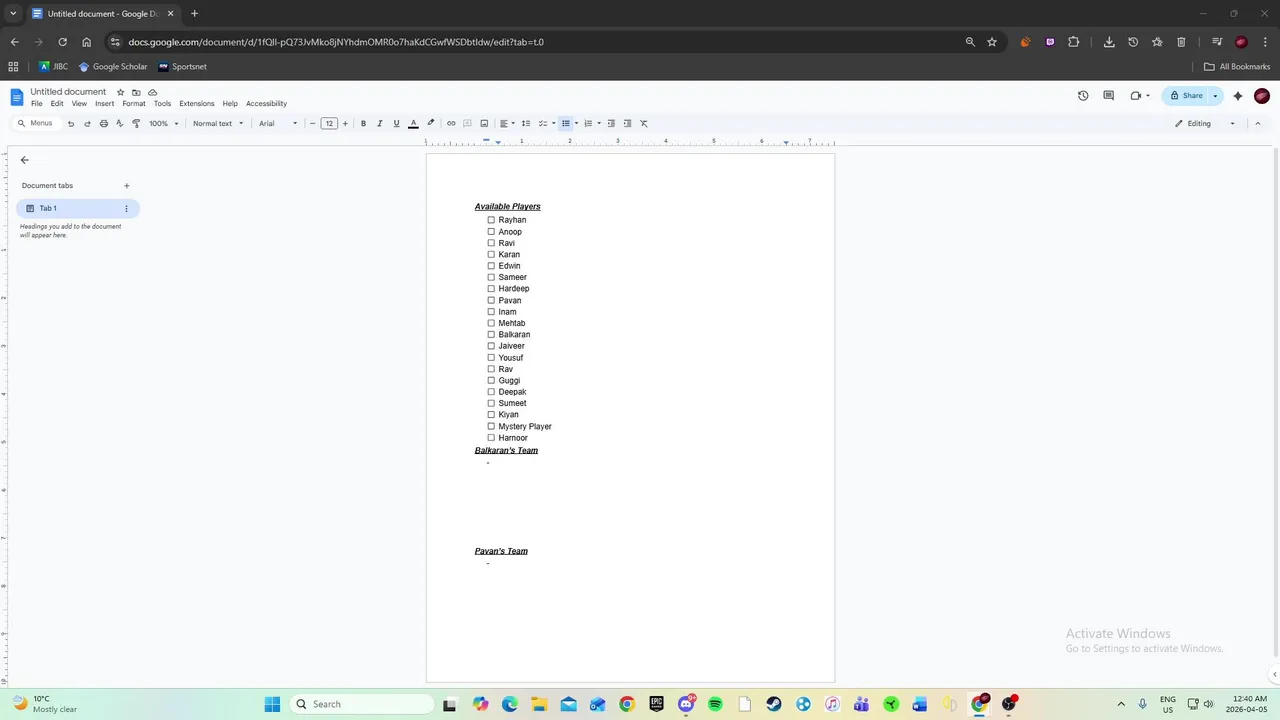Close the document tabs sidebar with back arrow
Image resolution: width=1280 pixels, height=720 pixels.
tap(25, 160)
